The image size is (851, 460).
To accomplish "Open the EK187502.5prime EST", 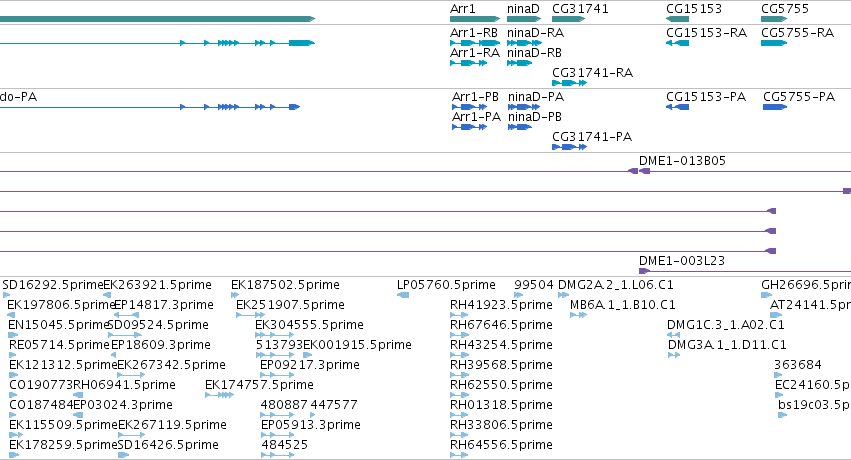I will 285,285.
